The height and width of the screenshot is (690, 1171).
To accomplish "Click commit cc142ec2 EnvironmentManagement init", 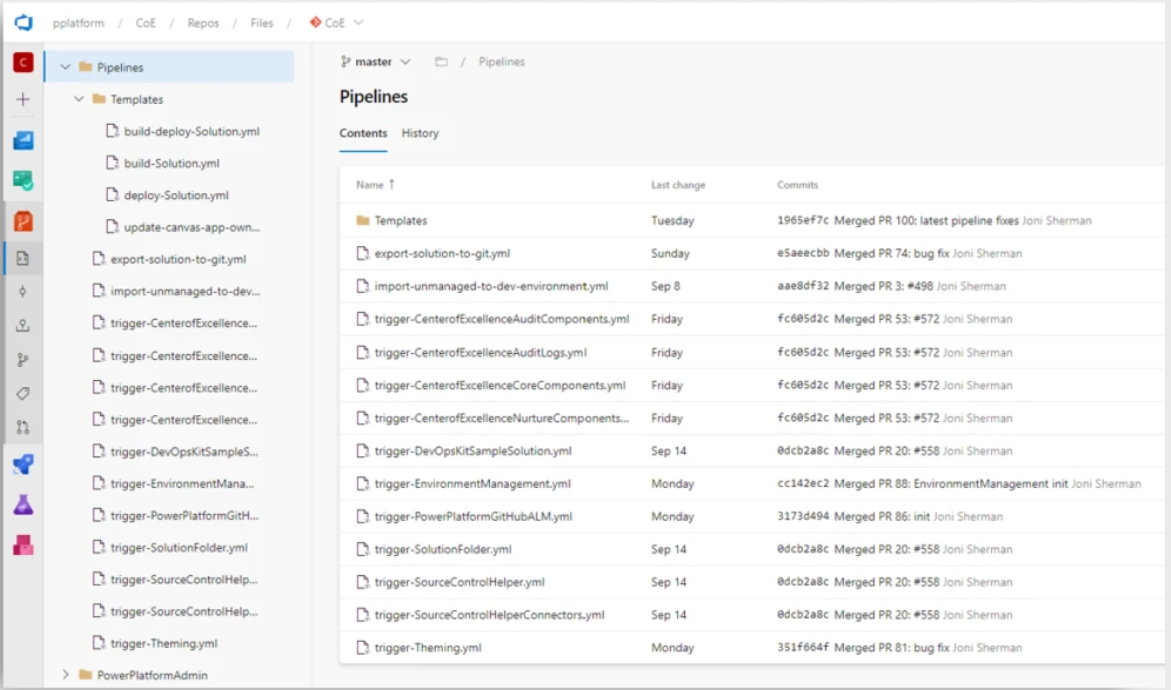I will (x=922, y=484).
